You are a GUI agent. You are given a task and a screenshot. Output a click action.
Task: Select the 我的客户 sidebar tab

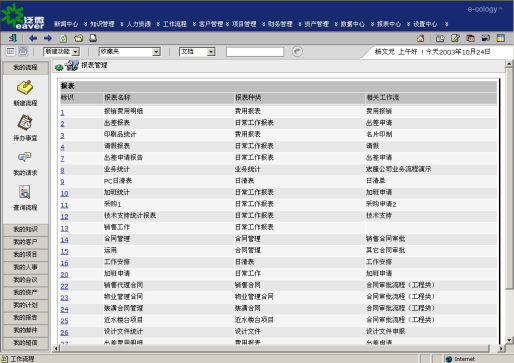tap(25, 242)
